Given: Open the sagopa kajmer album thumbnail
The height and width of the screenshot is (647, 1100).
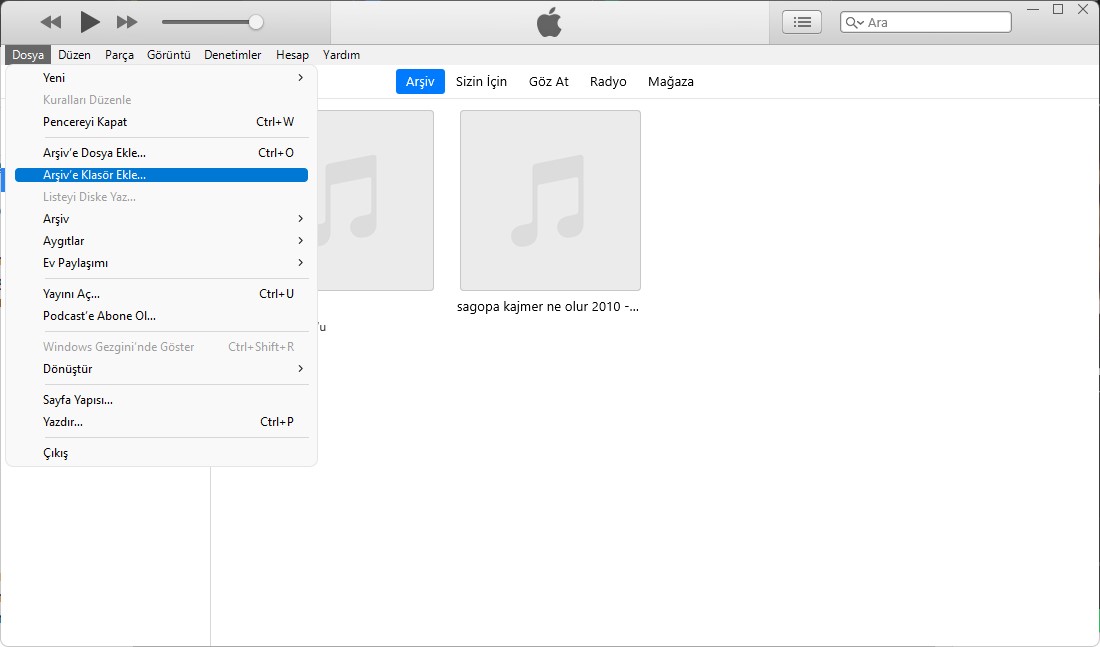Looking at the screenshot, I should coord(550,200).
